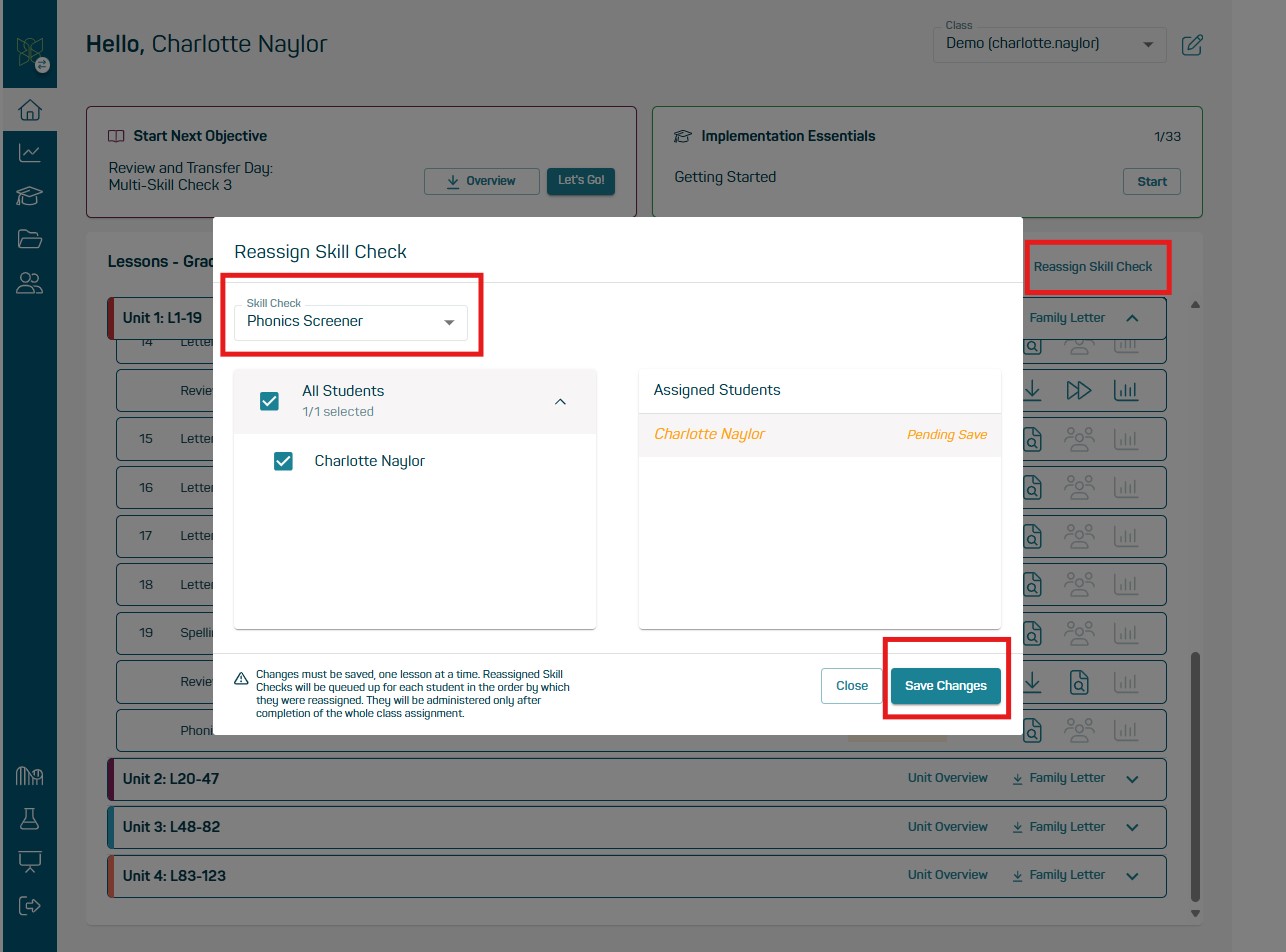
Task: Collapse the All Students list chevron
Action: tap(560, 401)
